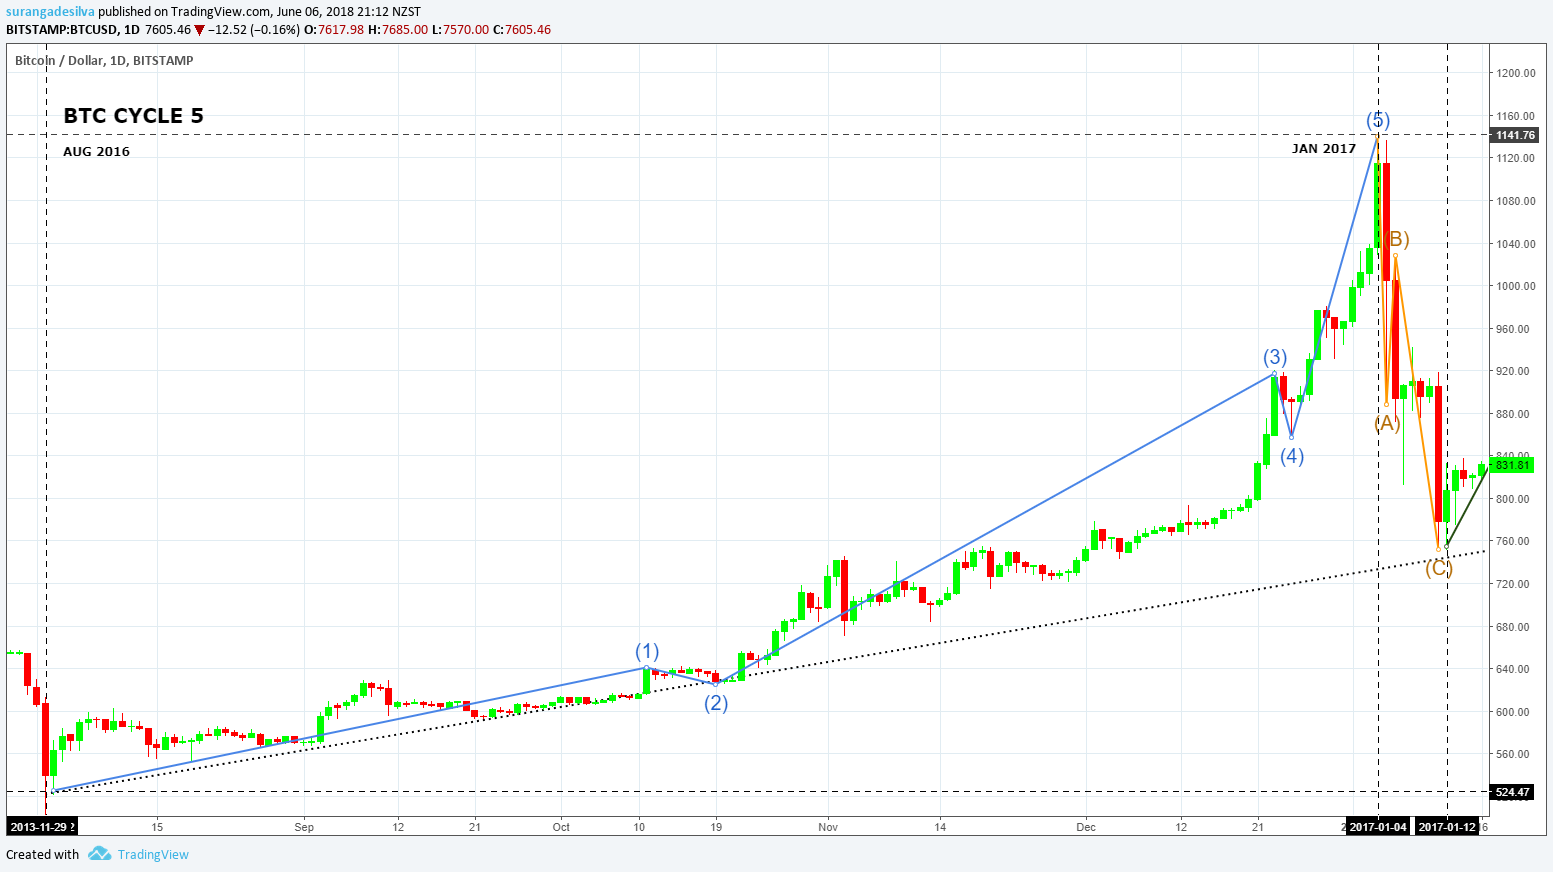
Task: Click the Oct time axis label
Action: click(x=561, y=827)
